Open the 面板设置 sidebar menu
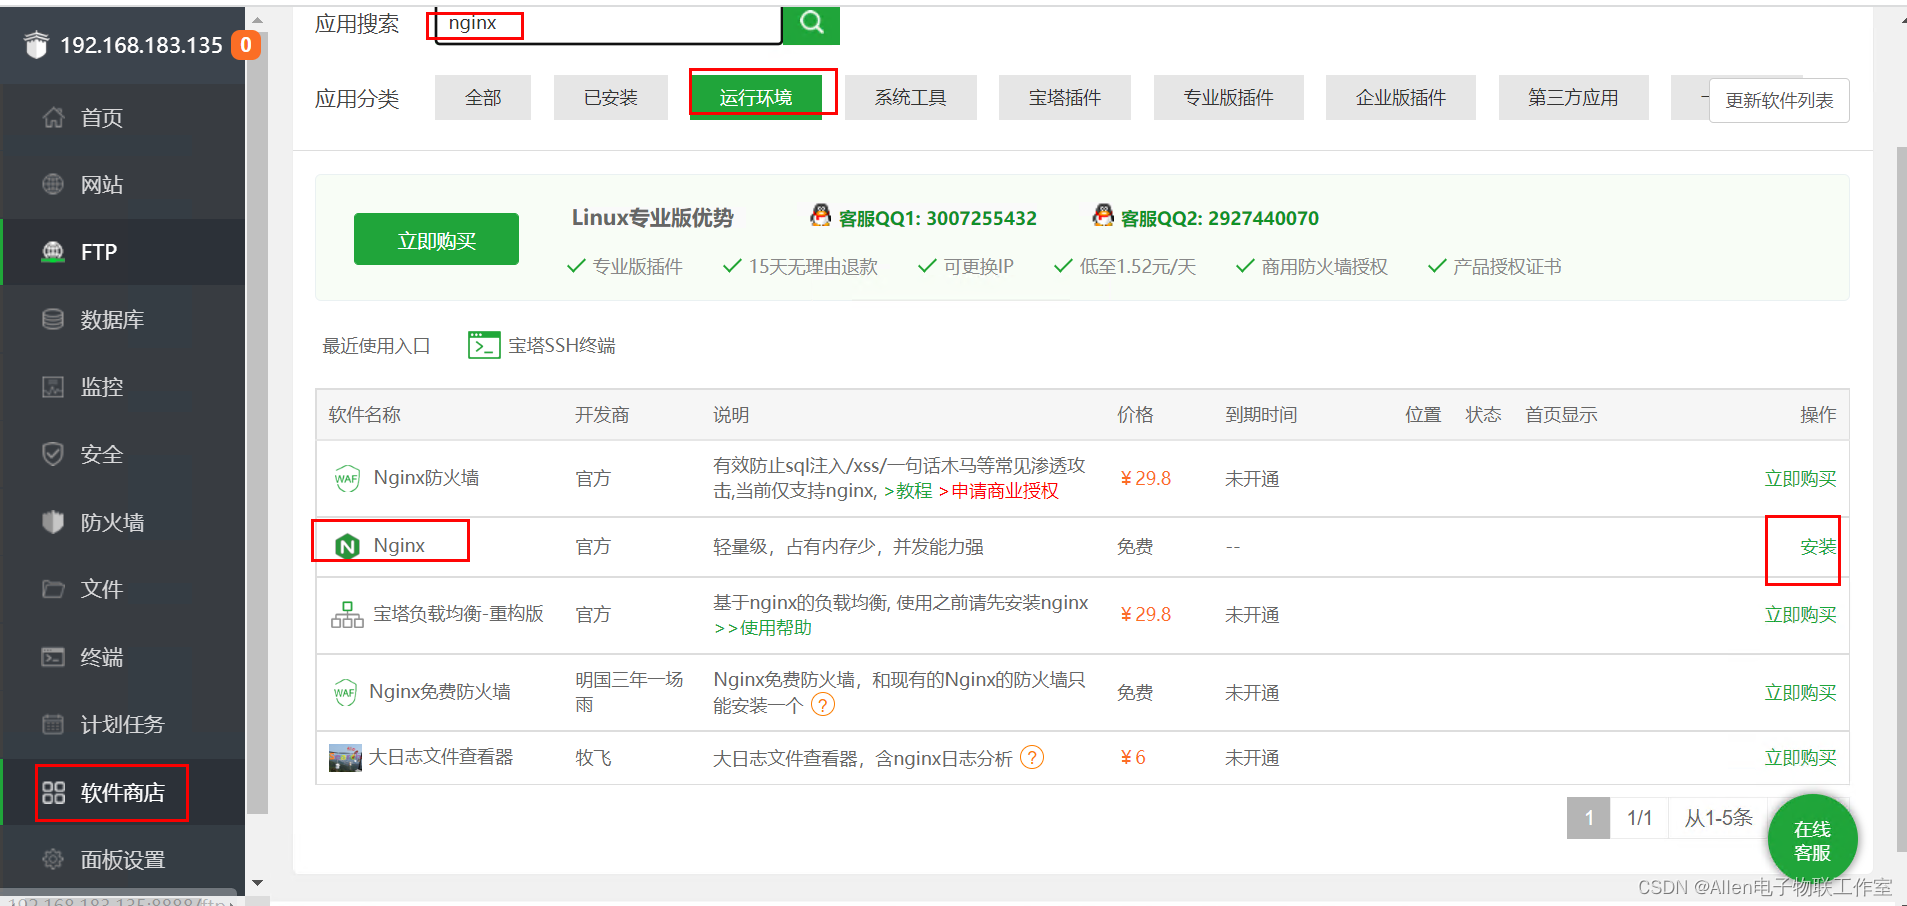Image resolution: width=1907 pixels, height=906 pixels. (123, 860)
